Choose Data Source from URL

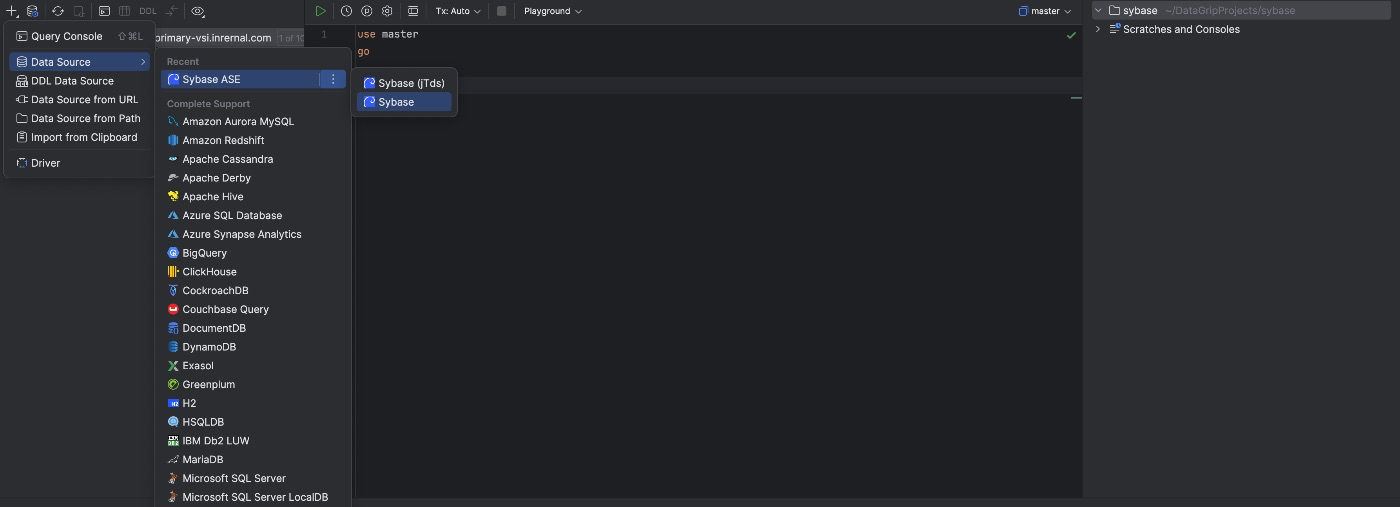point(84,100)
